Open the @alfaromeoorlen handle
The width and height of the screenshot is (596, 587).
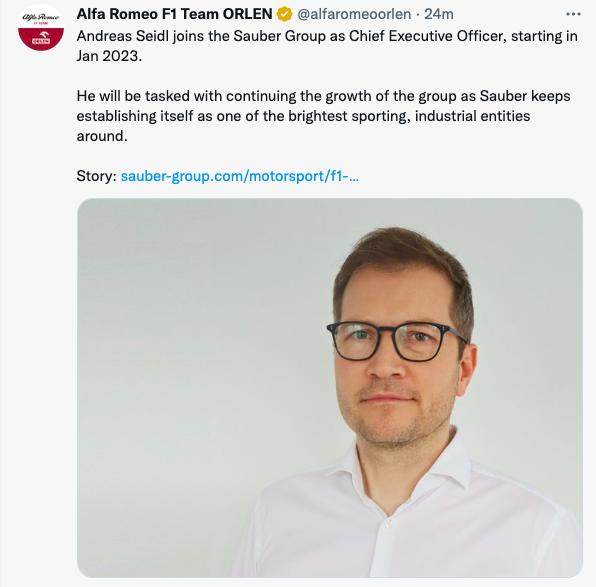pyautogui.click(x=354, y=14)
